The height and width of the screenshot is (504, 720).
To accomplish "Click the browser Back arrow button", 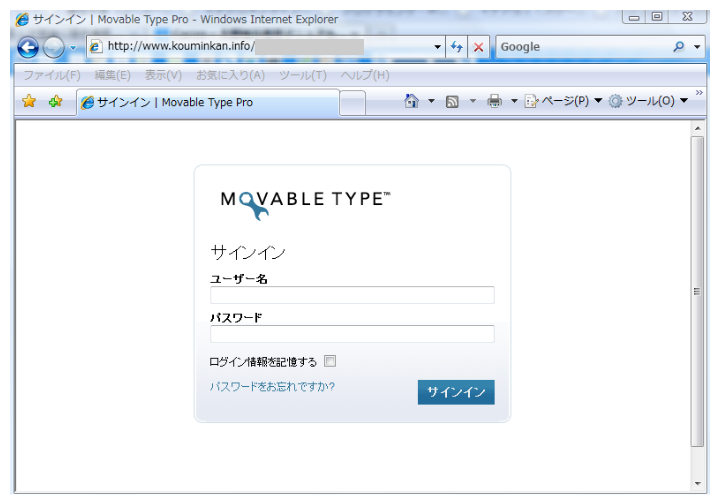I will click(28, 47).
